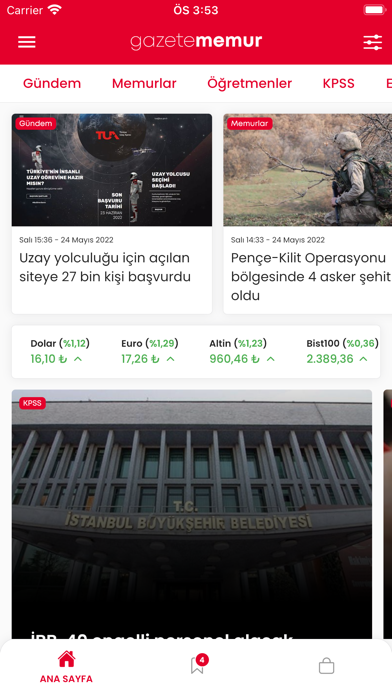Screen dimensions: 392x696
Task: Tap the ÖS 3:53 clock
Action: [x=196, y=10]
